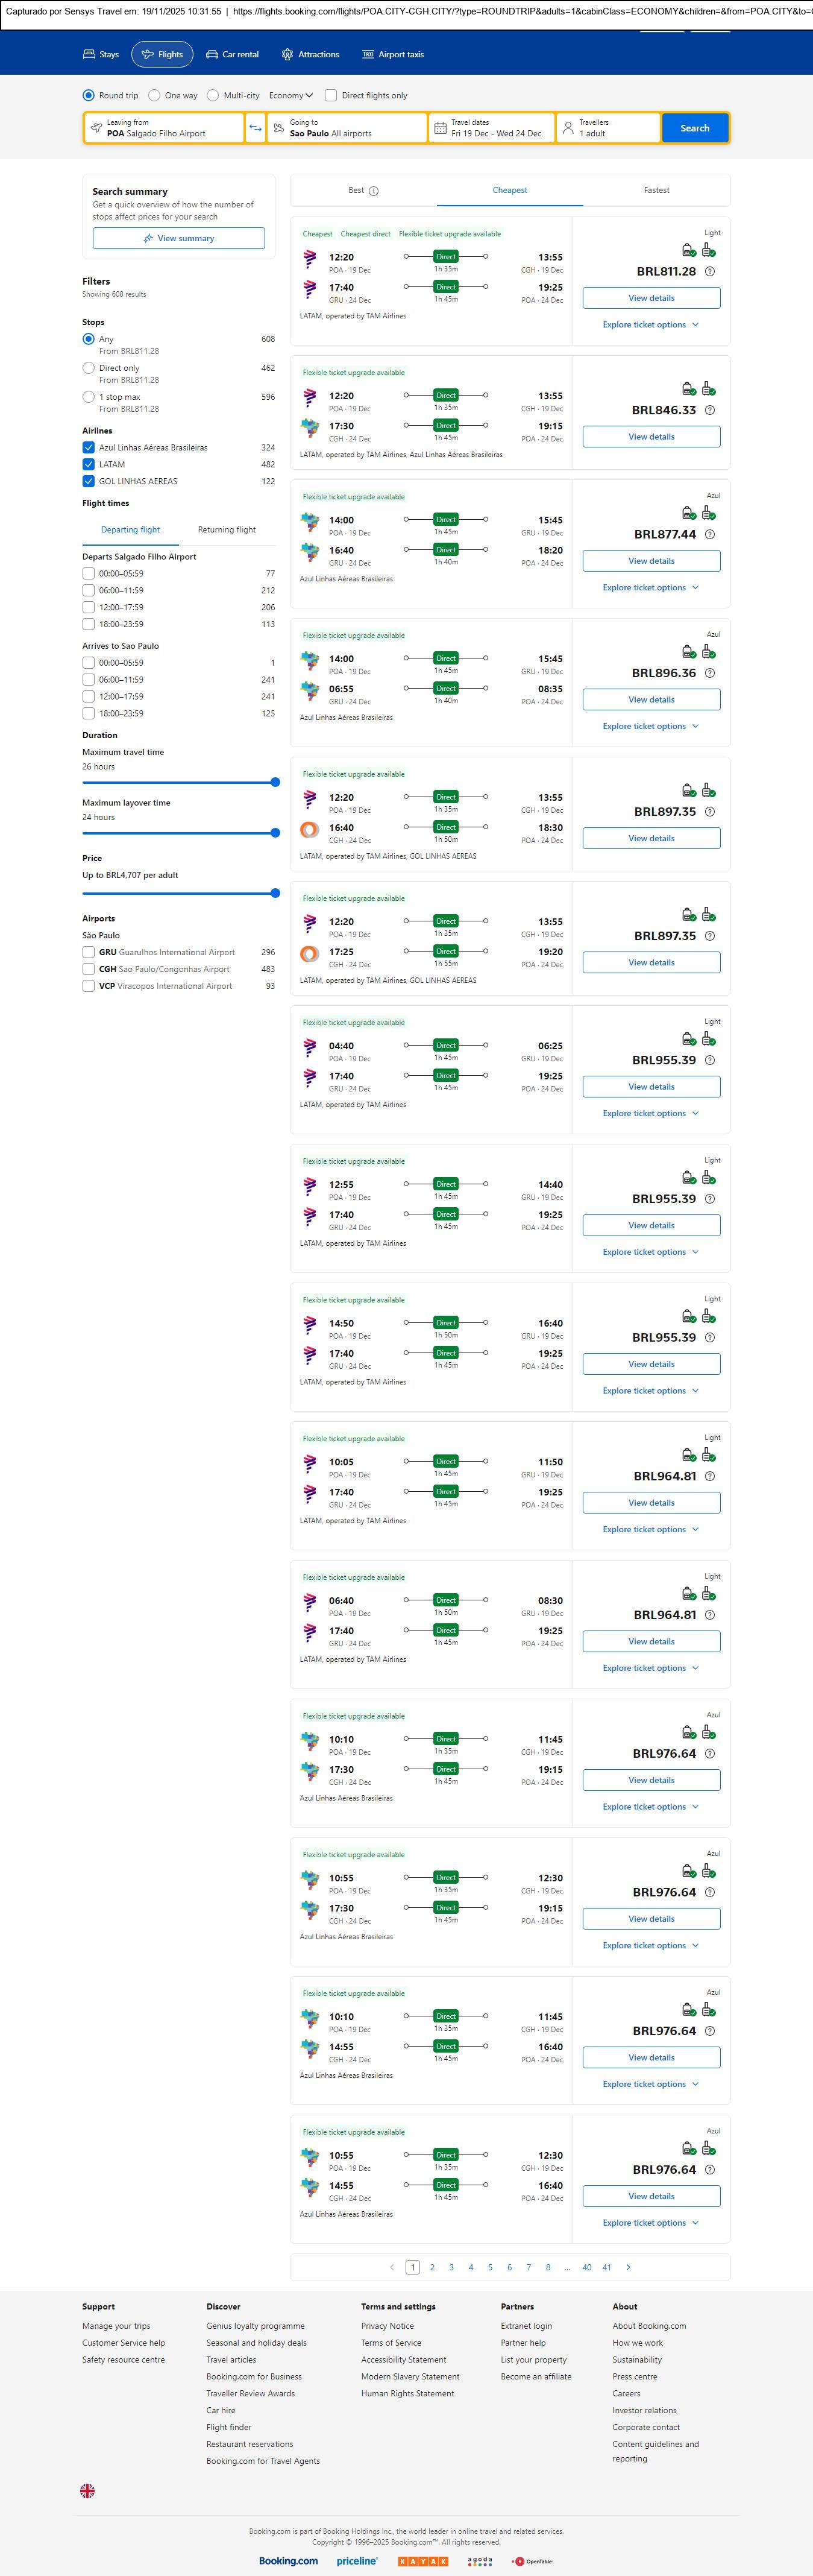Viewport: 813px width, 2576px height.
Task: Switch to the Fastest sorting tab
Action: [656, 190]
